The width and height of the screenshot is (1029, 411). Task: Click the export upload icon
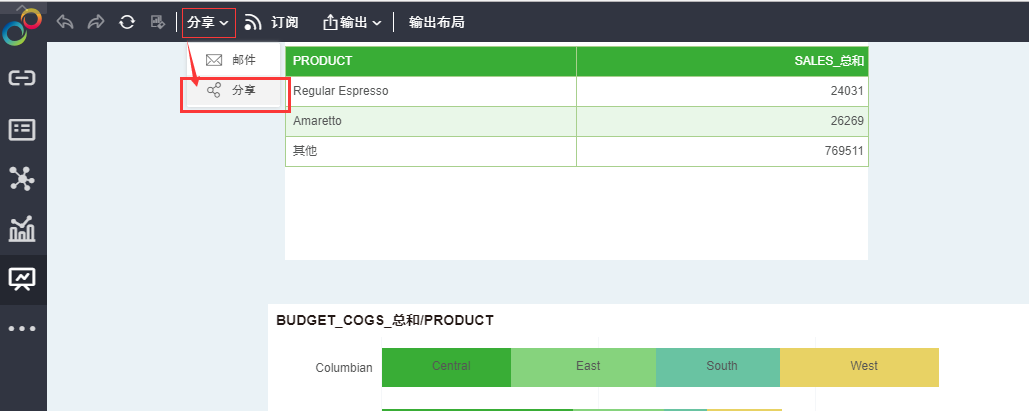point(330,22)
